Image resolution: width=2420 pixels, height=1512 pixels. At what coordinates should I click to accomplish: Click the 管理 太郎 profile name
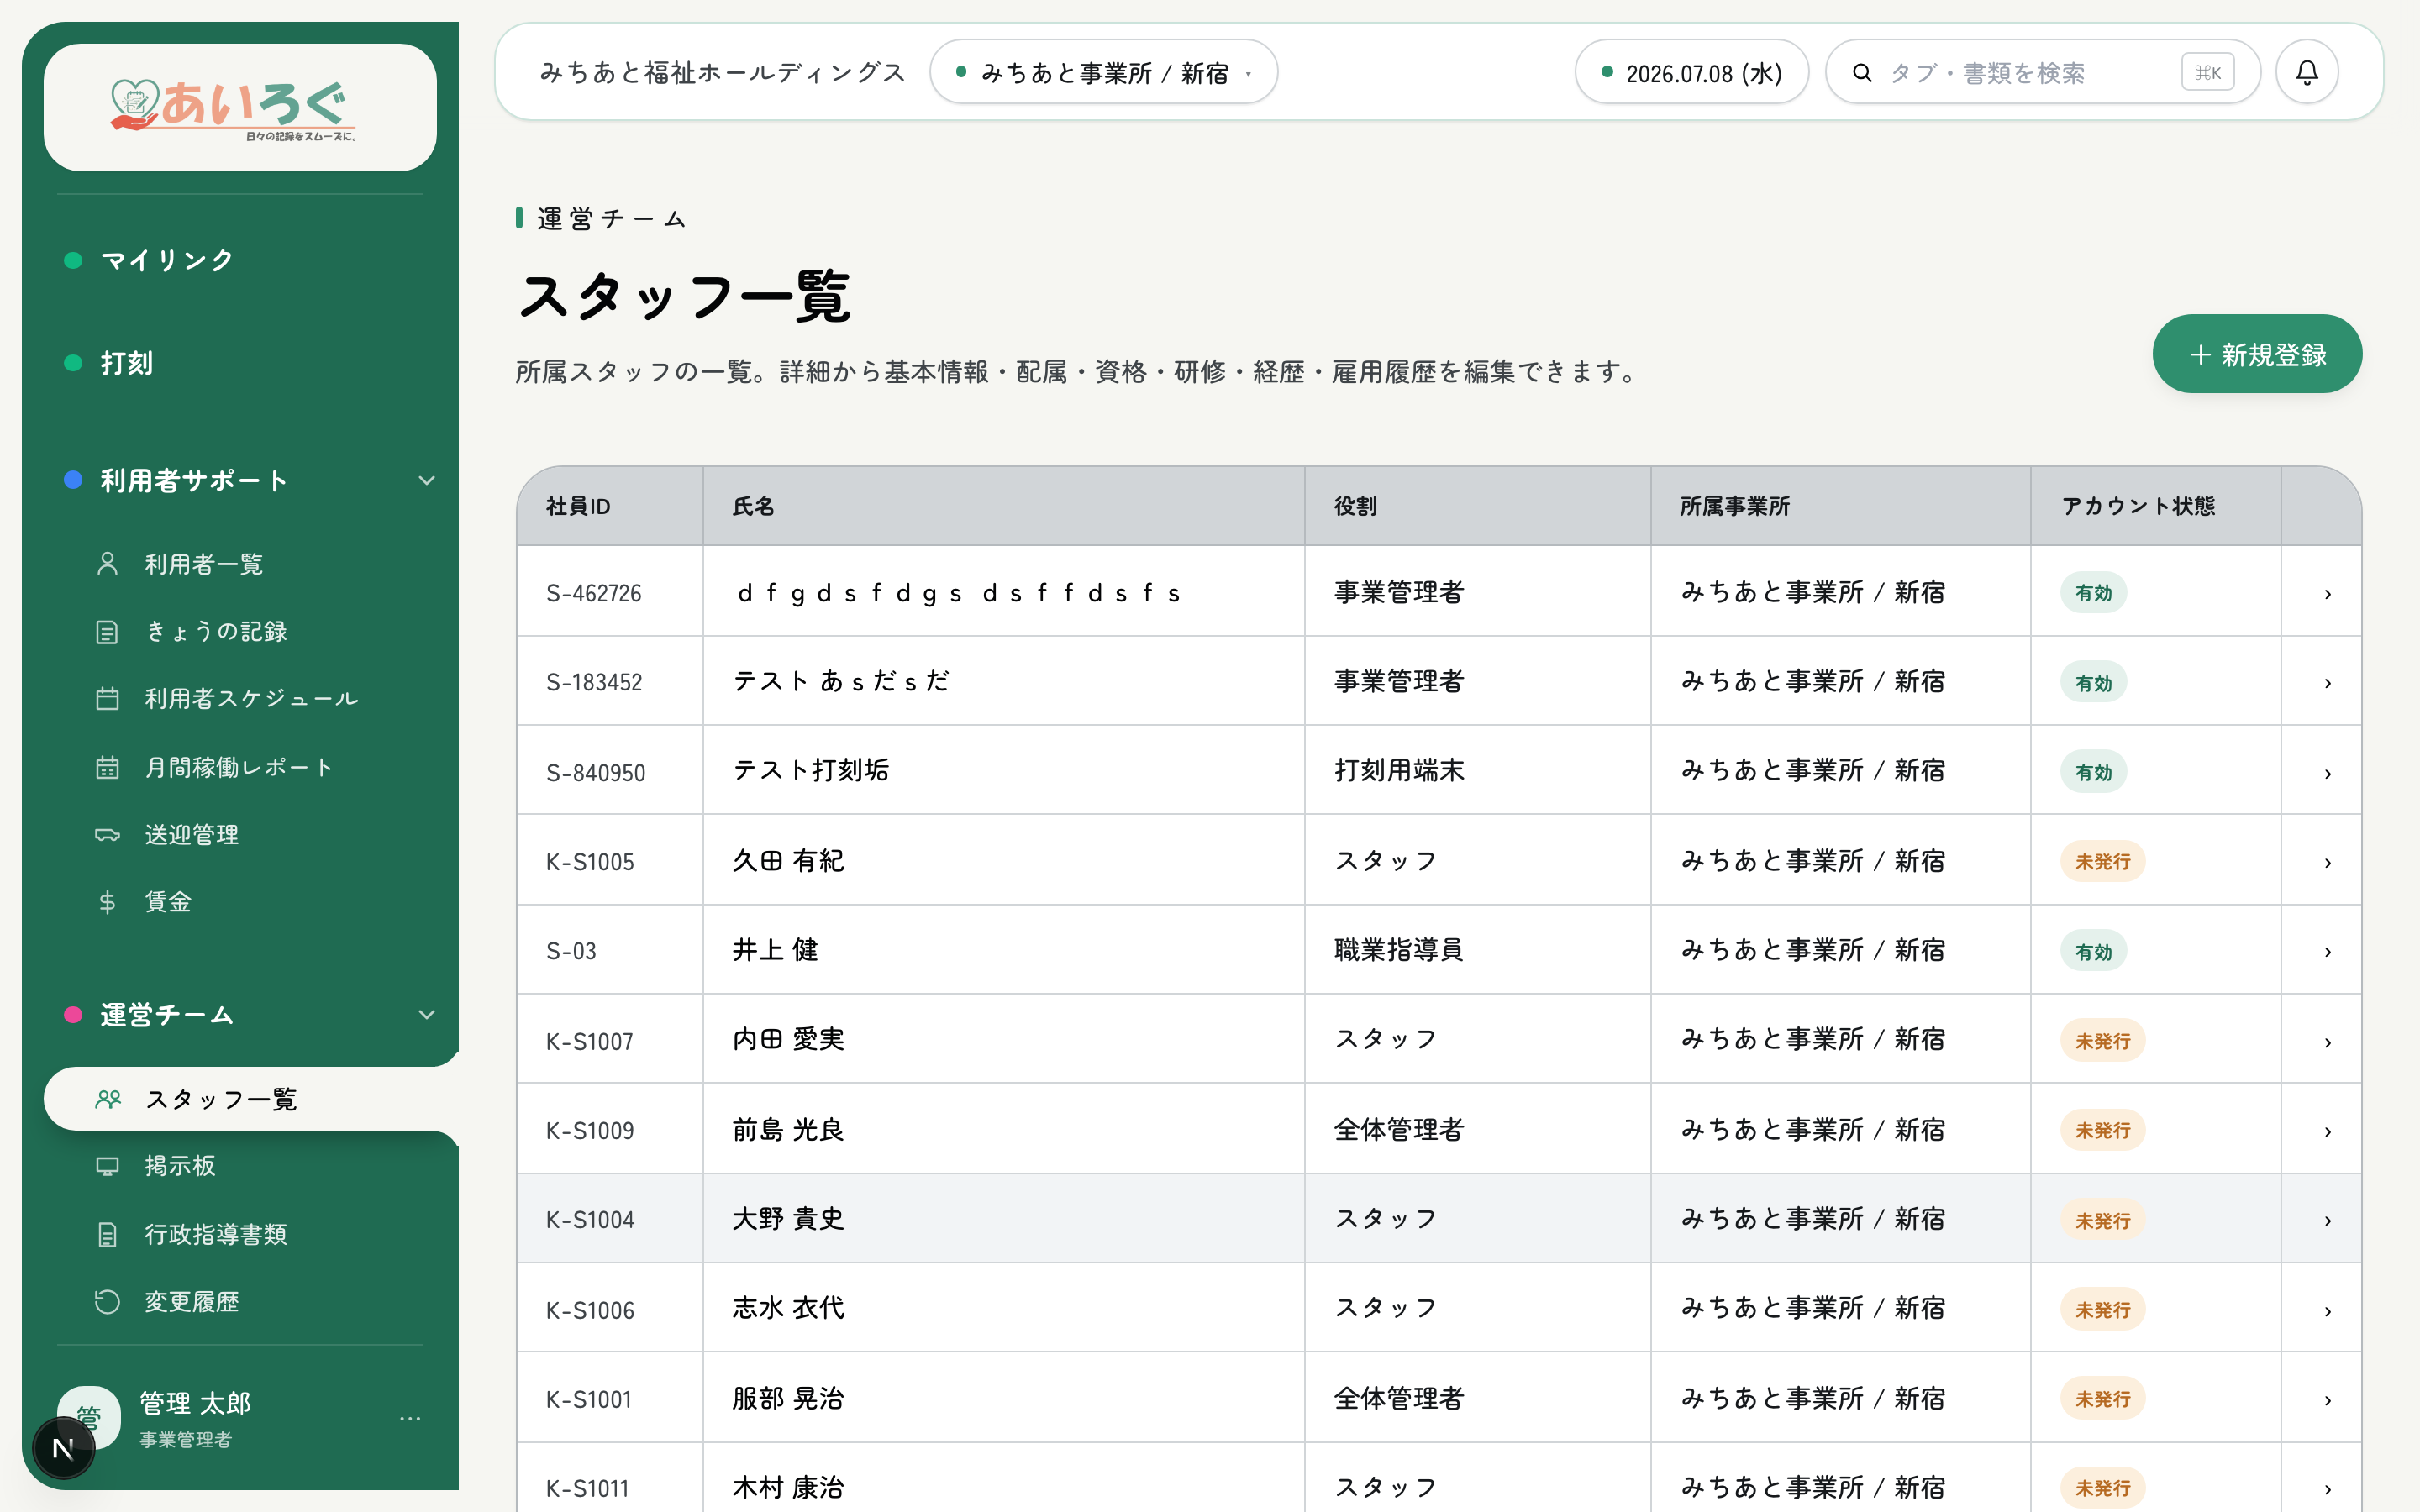(195, 1403)
